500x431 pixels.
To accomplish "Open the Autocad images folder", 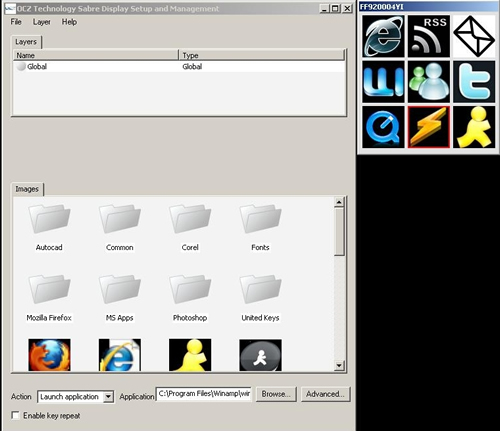I will click(49, 219).
